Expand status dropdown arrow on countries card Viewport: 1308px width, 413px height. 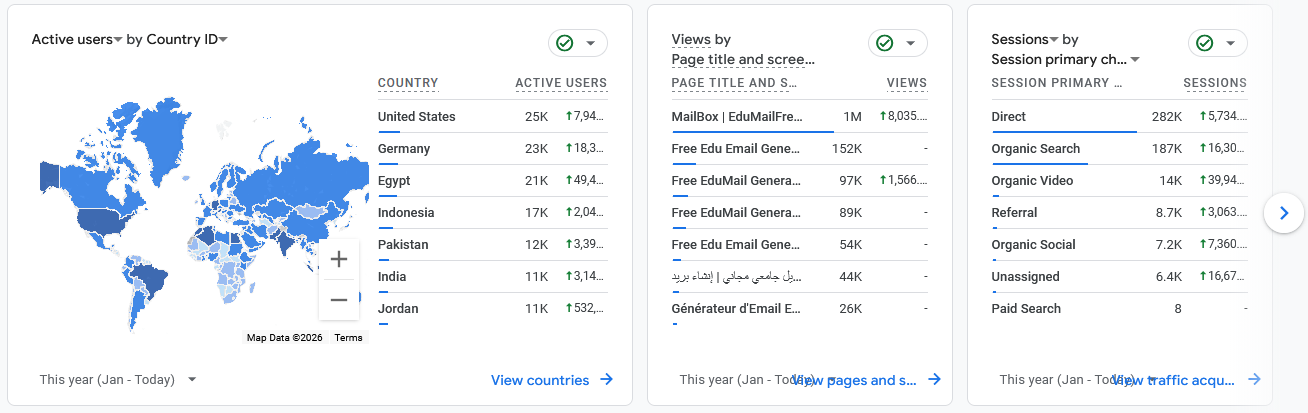591,43
